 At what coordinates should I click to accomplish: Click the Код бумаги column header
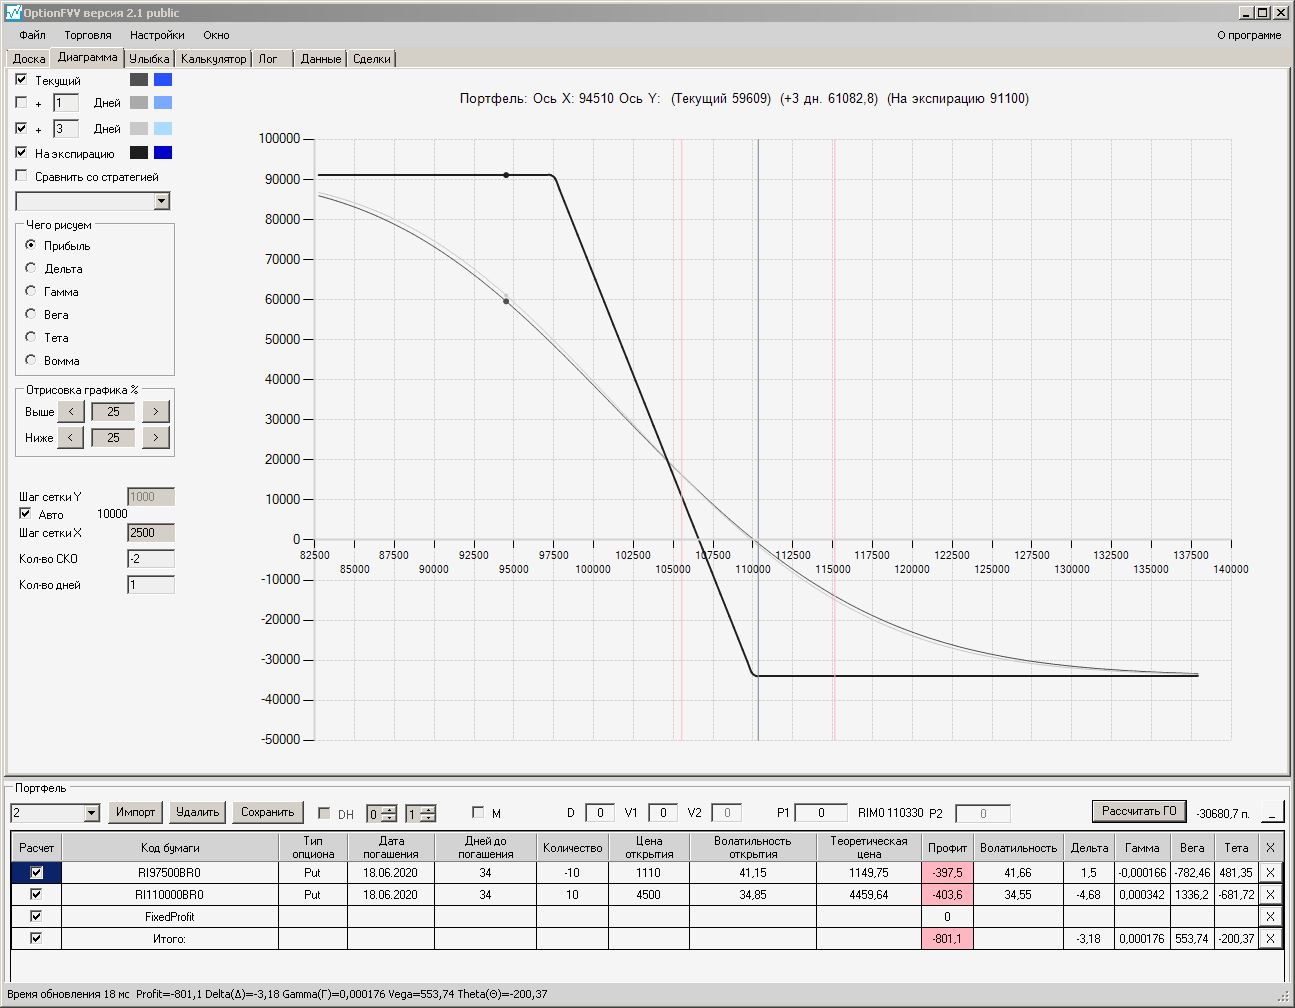coord(170,848)
